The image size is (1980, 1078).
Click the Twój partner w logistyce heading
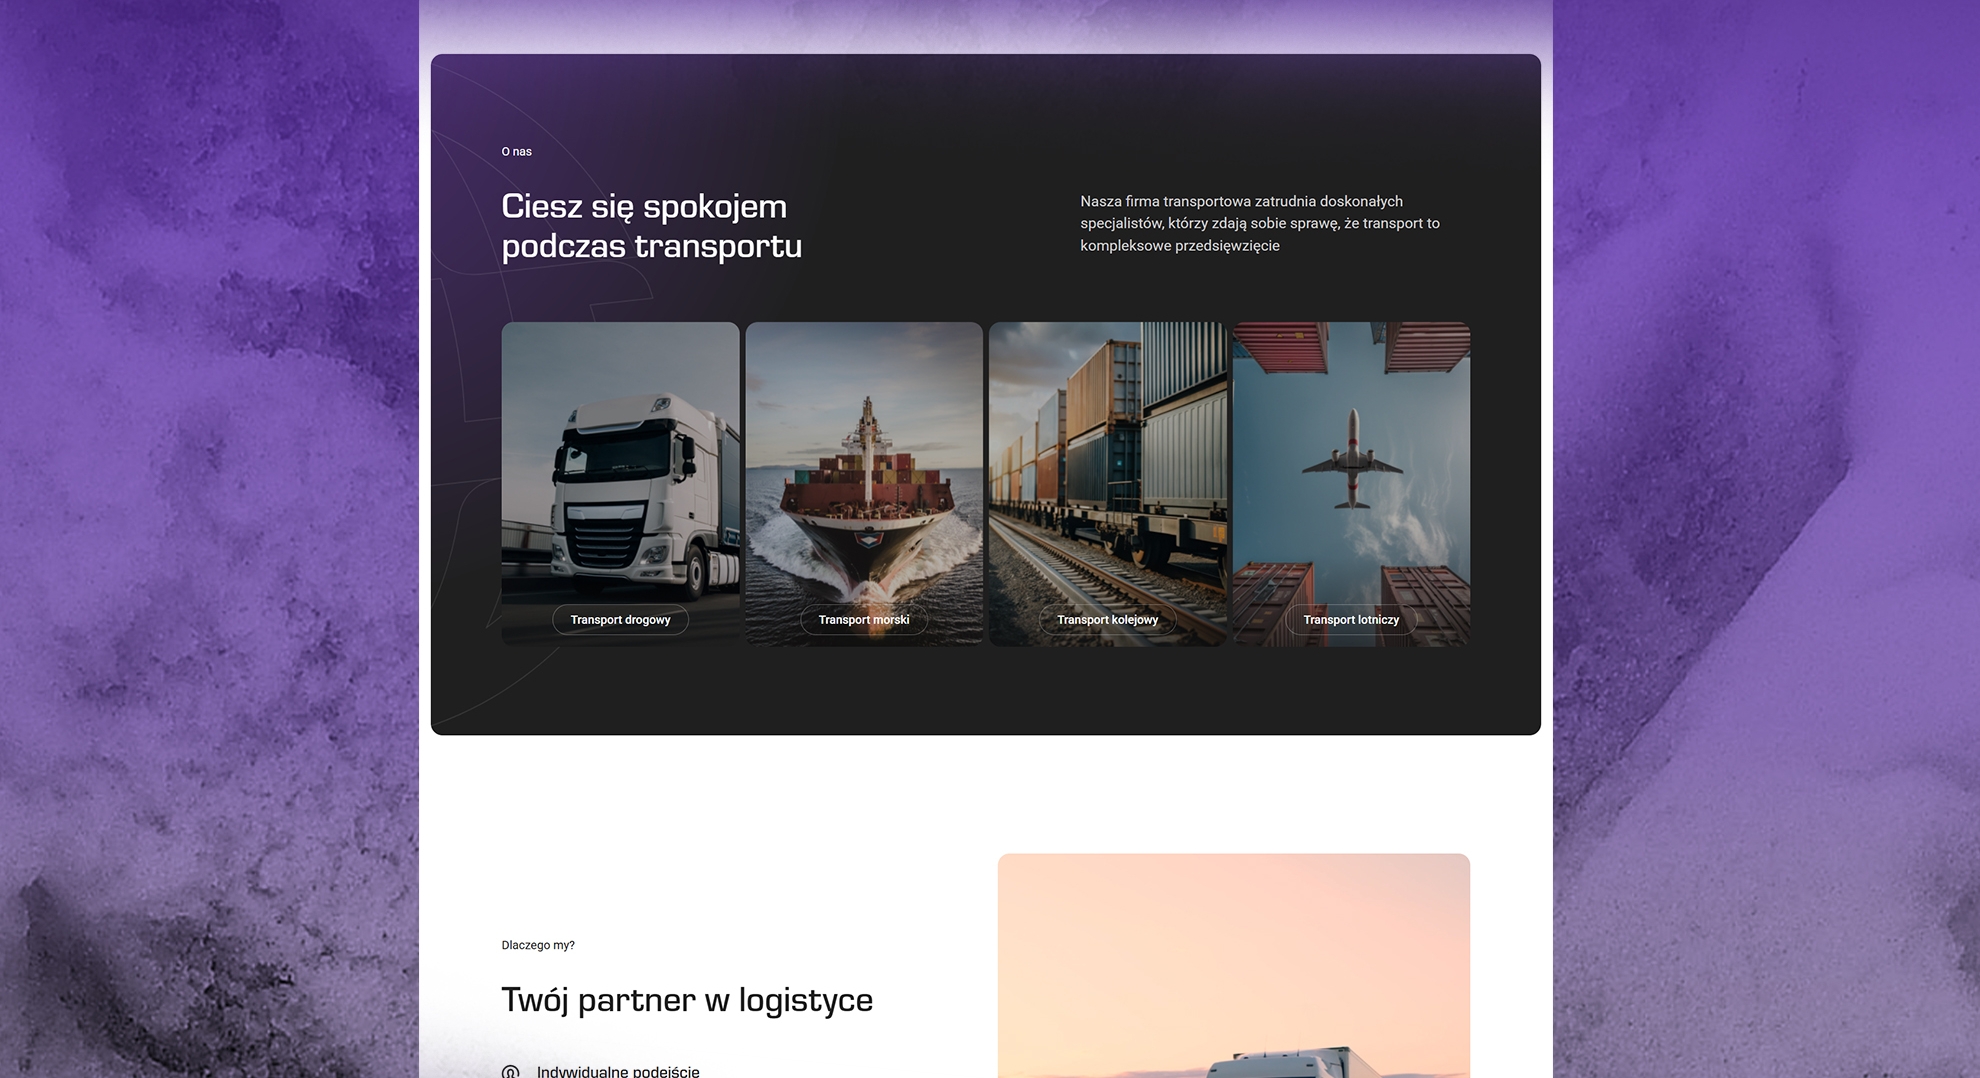point(686,1000)
